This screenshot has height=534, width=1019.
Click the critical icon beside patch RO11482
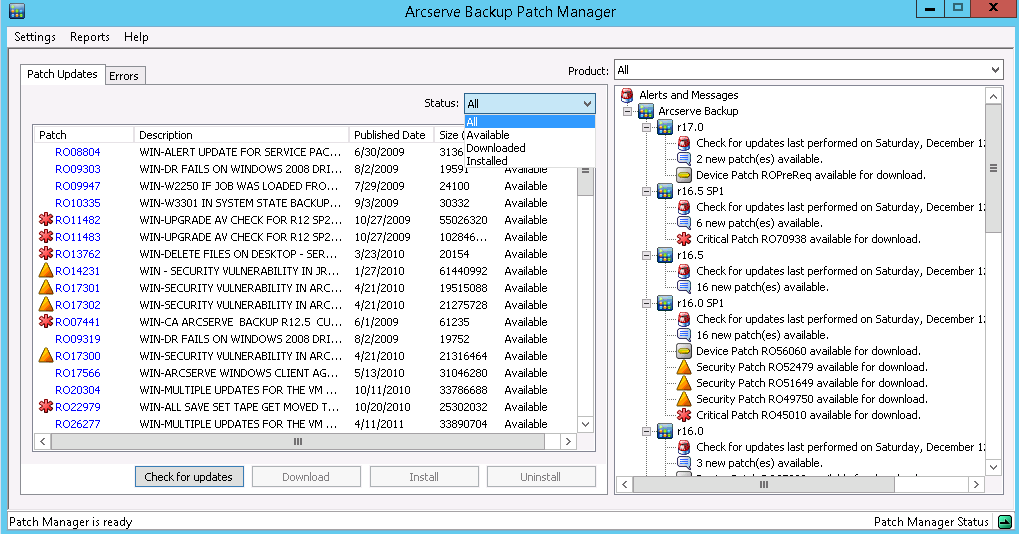pos(45,220)
